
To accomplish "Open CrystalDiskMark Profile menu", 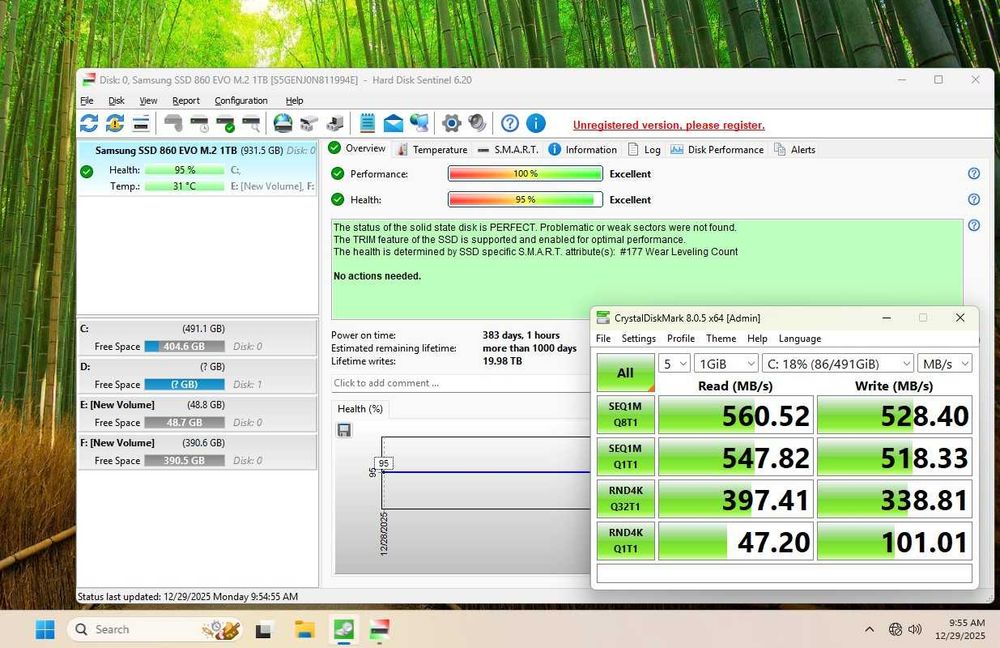I will click(x=680, y=339).
